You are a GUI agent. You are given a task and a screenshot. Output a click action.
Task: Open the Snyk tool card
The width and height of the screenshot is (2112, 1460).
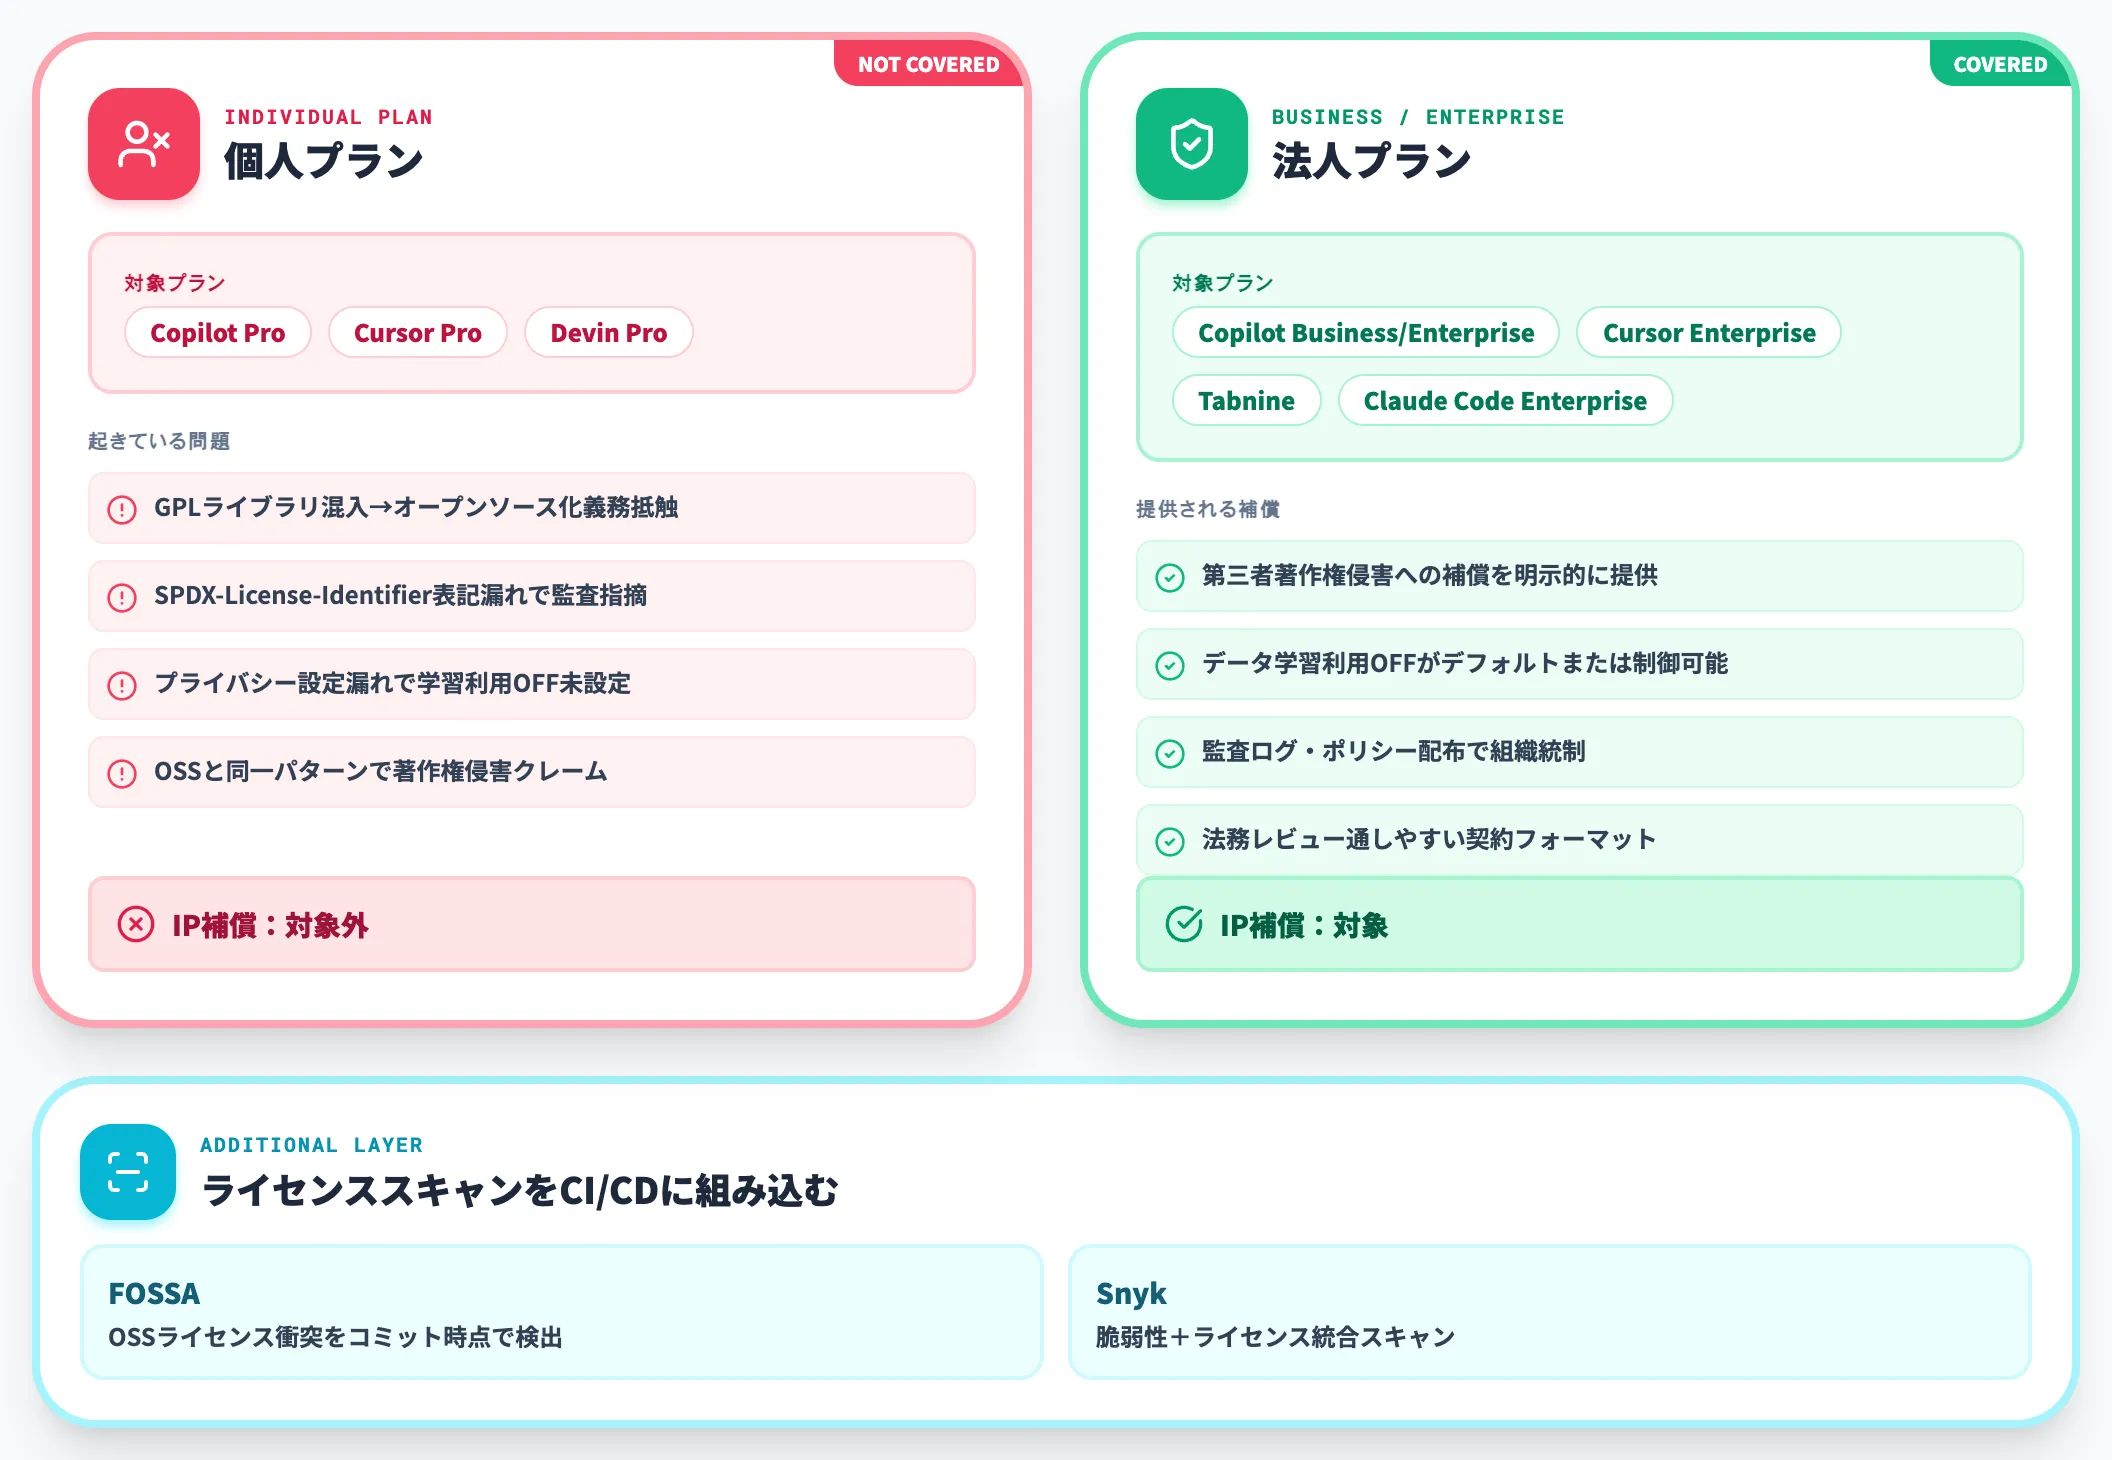tap(1549, 1312)
